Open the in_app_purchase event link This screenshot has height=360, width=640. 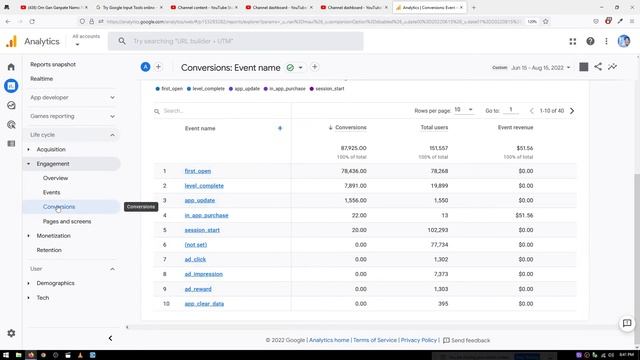tap(206, 215)
